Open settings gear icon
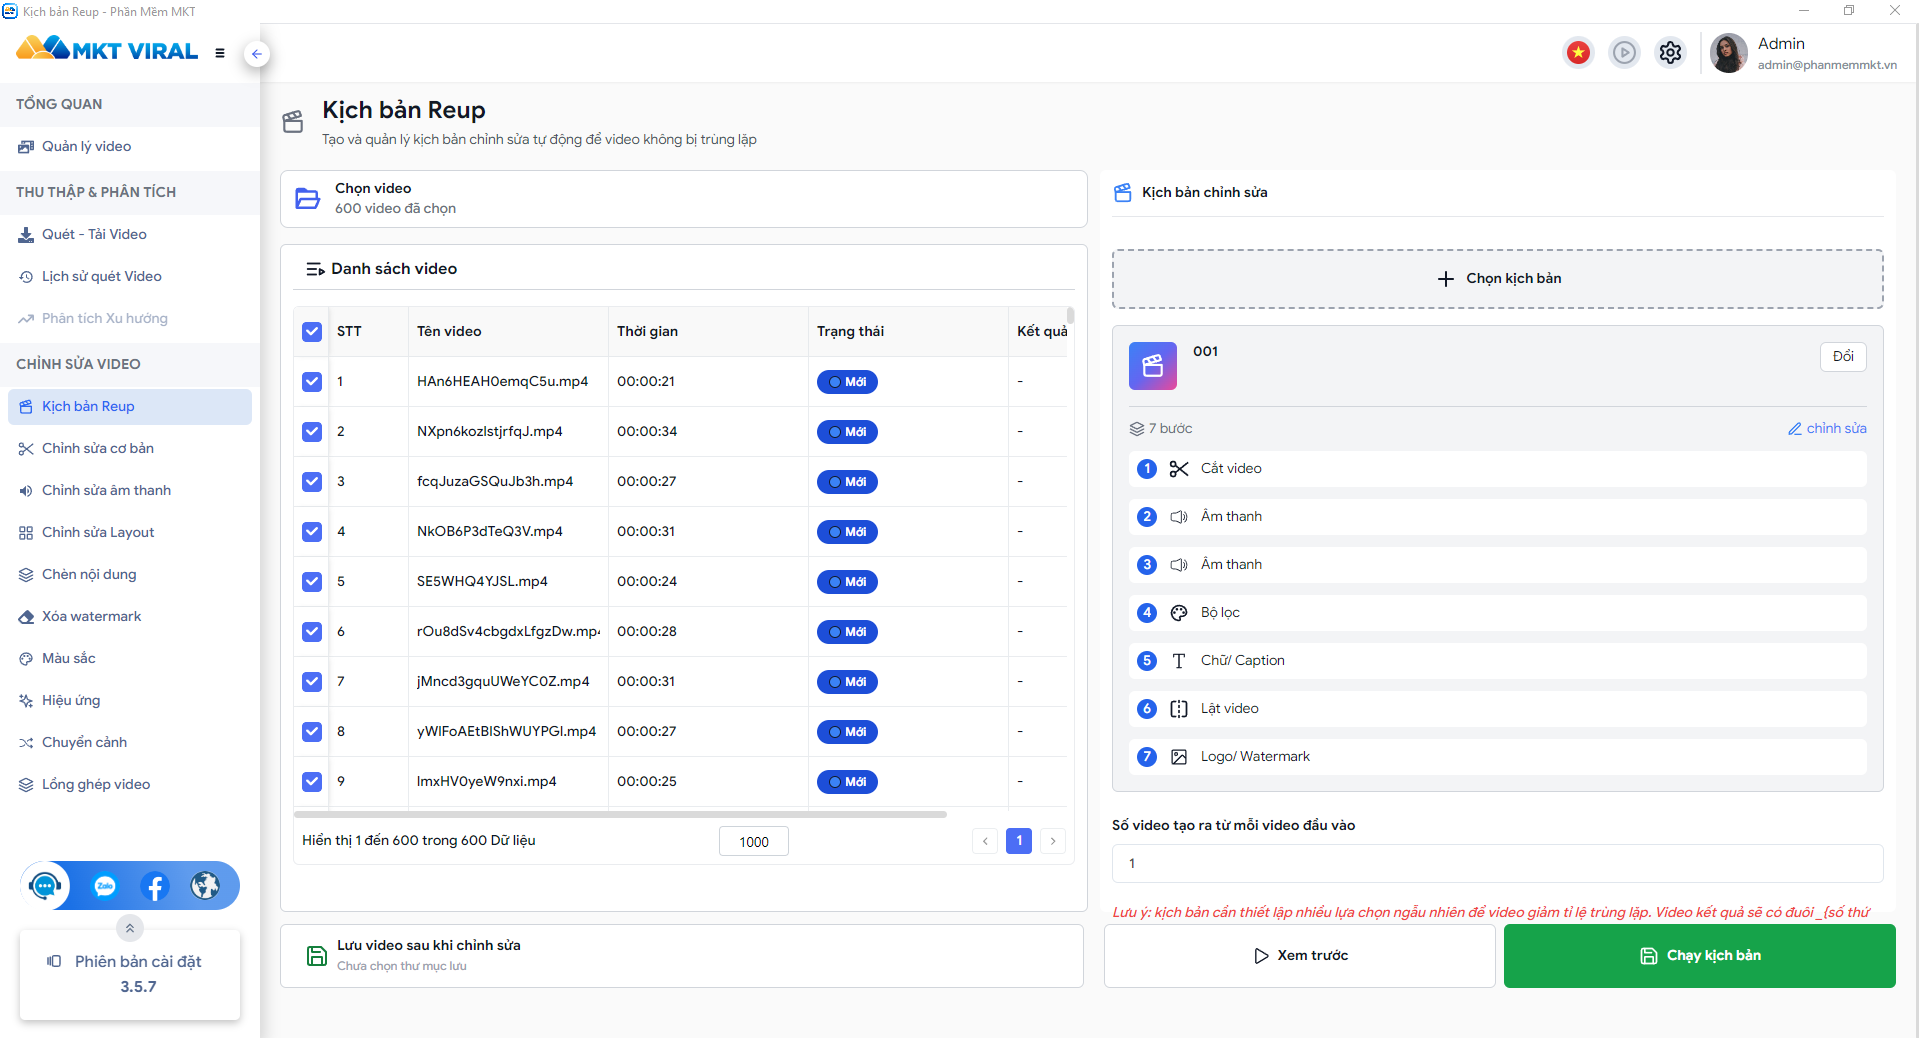Image resolution: width=1919 pixels, height=1038 pixels. 1670,52
